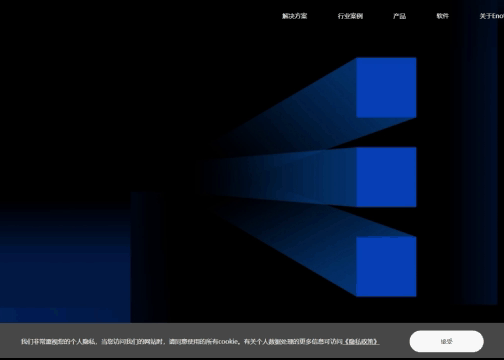
Task: Click the top blue square graphic
Action: (386, 88)
